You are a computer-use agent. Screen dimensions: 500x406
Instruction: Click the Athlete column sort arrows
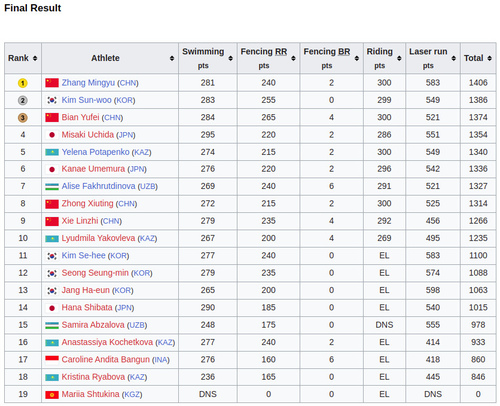pyautogui.click(x=172, y=58)
